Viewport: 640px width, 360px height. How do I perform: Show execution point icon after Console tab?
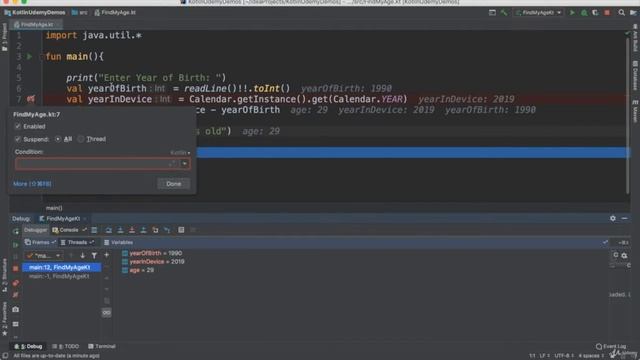[x=94, y=230]
